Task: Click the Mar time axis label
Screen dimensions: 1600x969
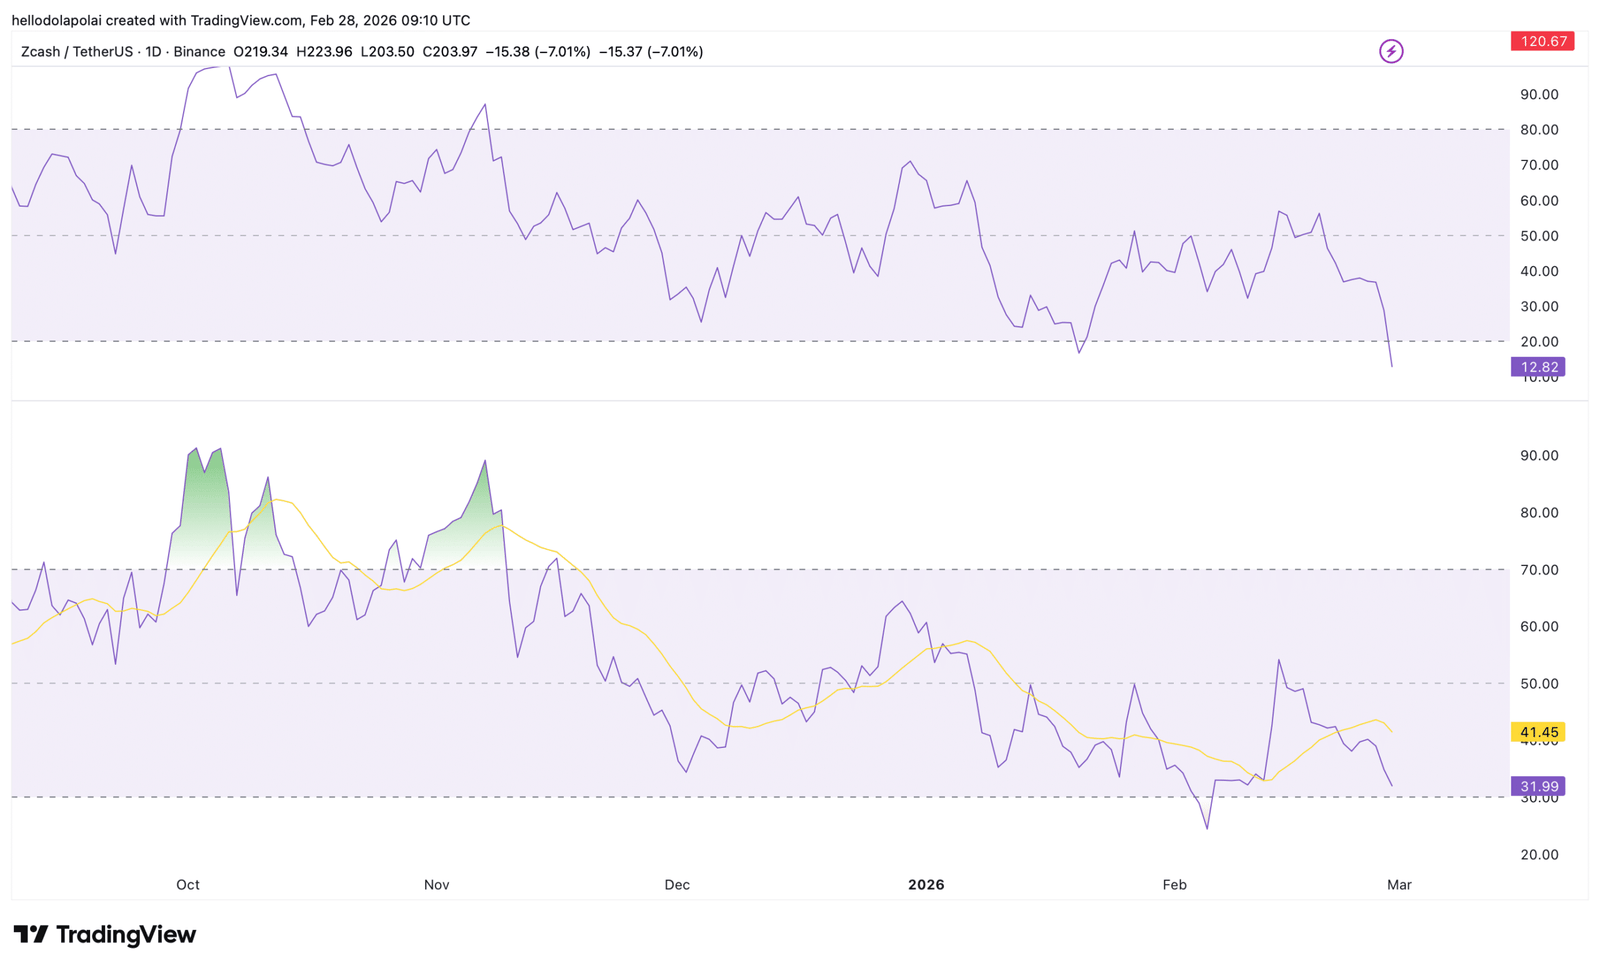Action: [x=1399, y=885]
